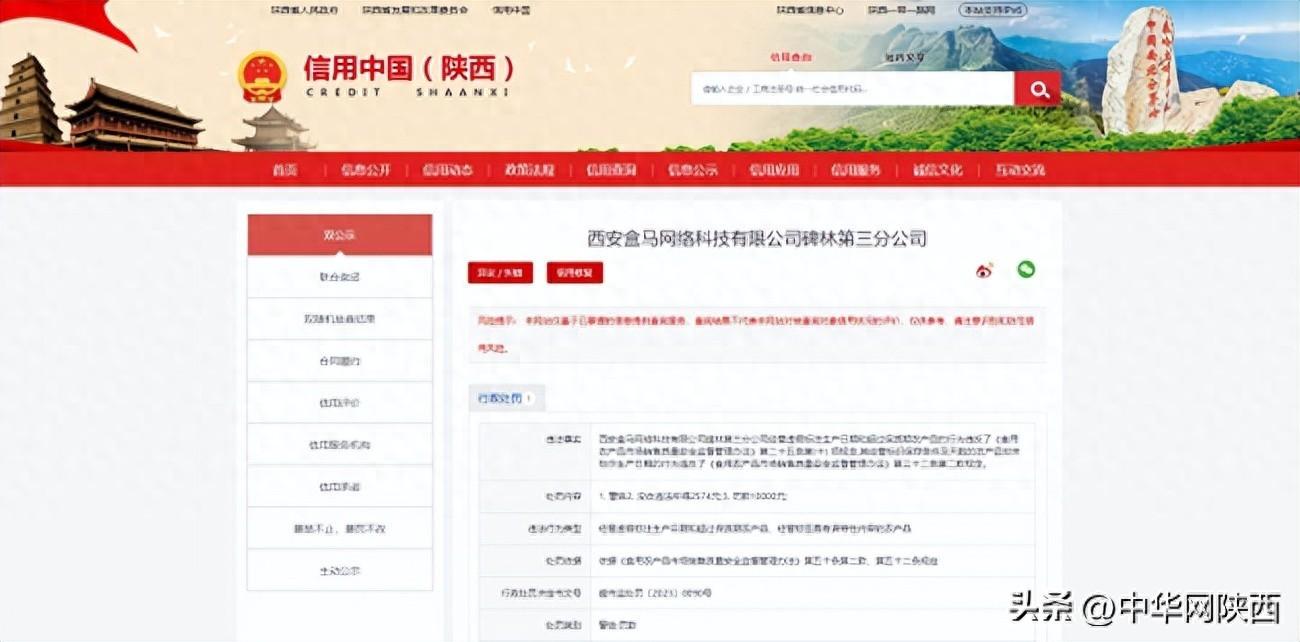Select the red 双公示 sidebar item
Viewport: 1300px width, 642px height.
(x=340, y=235)
